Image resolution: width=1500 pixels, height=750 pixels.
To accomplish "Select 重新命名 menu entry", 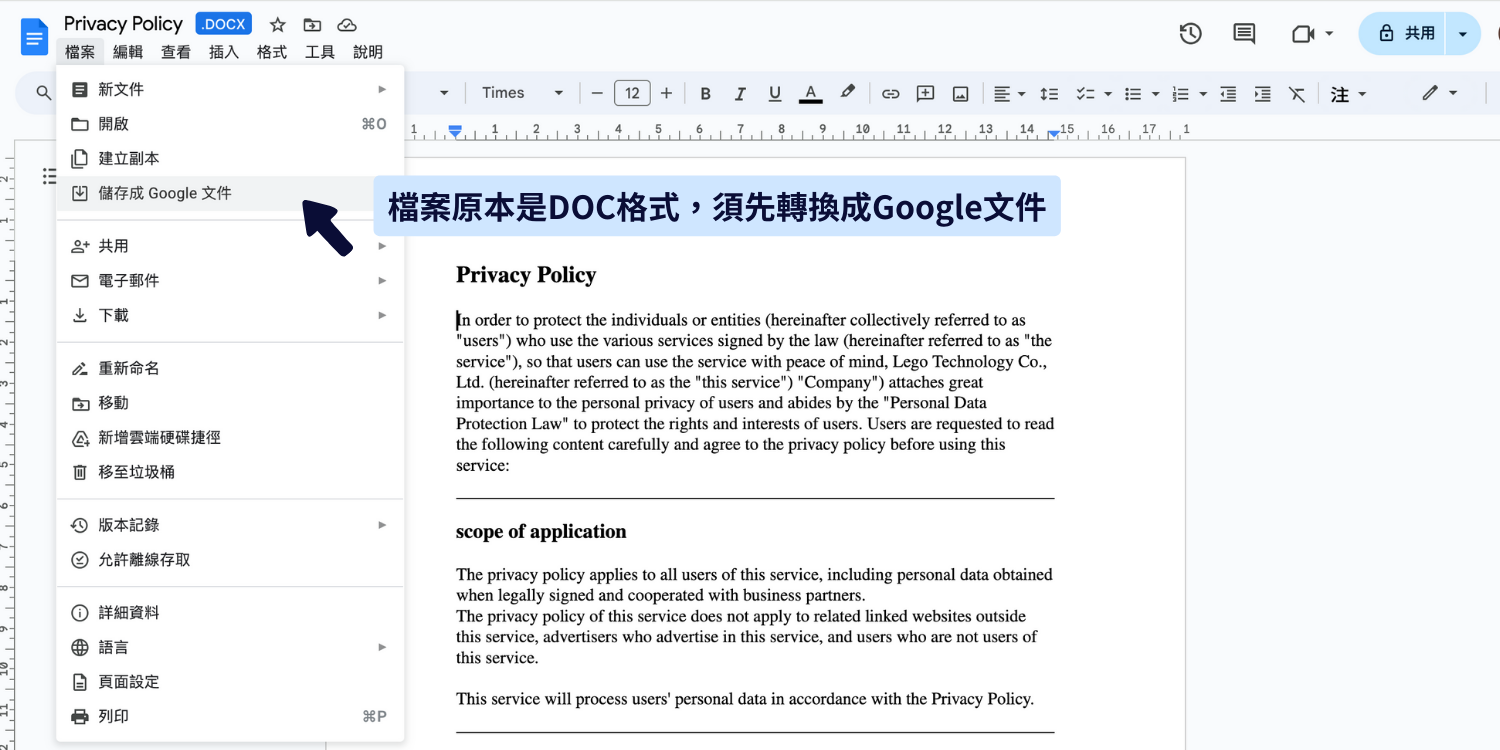I will point(230,368).
